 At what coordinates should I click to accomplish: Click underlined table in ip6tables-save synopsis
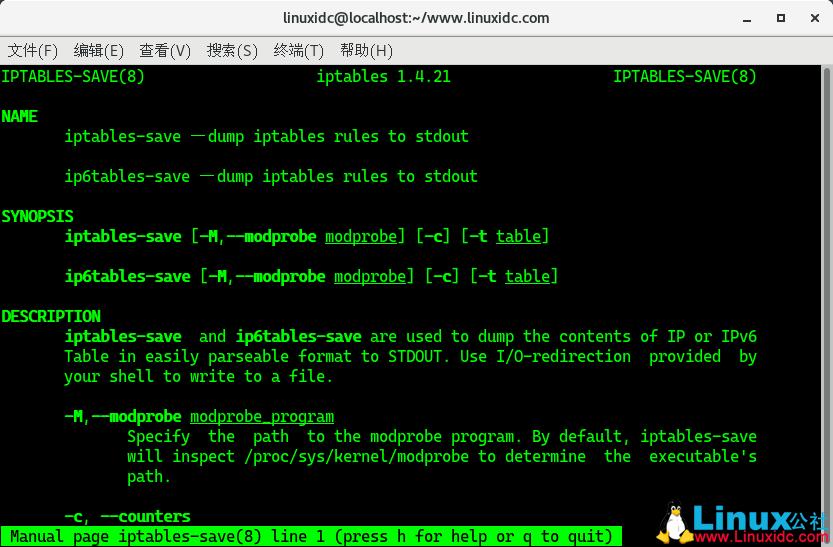coord(528,276)
